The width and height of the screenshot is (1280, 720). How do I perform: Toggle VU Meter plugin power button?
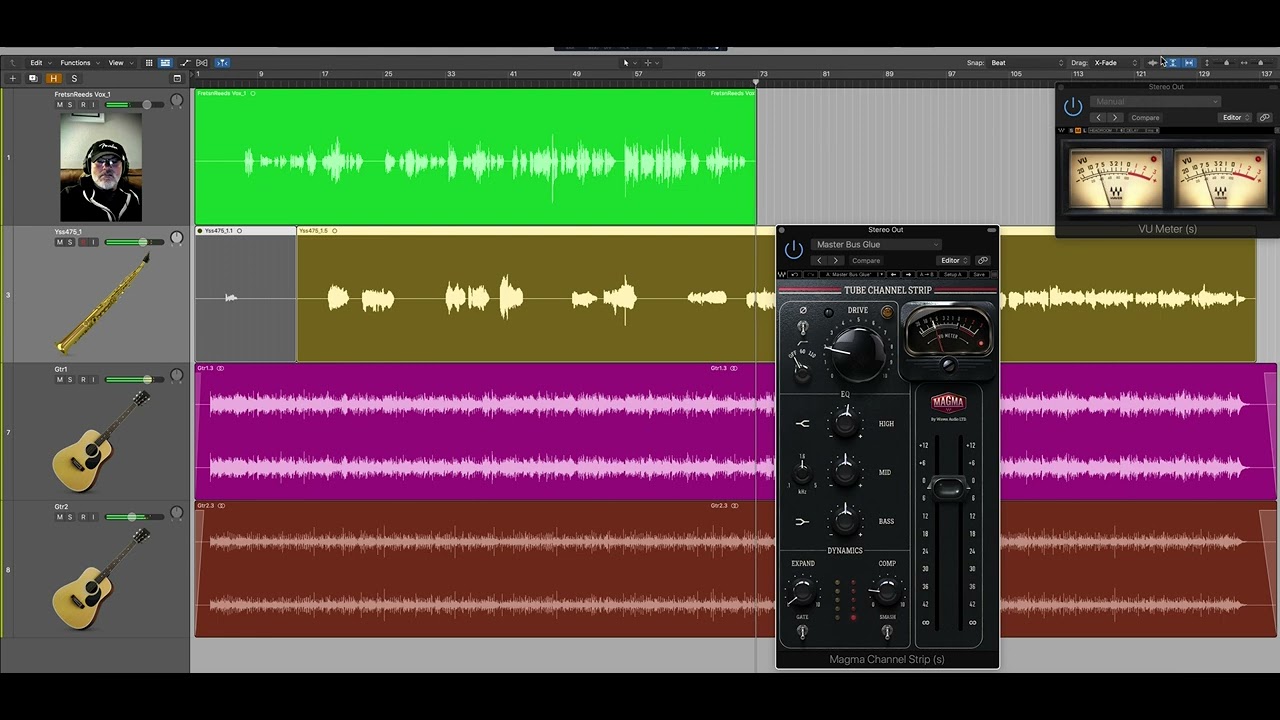coord(1073,106)
